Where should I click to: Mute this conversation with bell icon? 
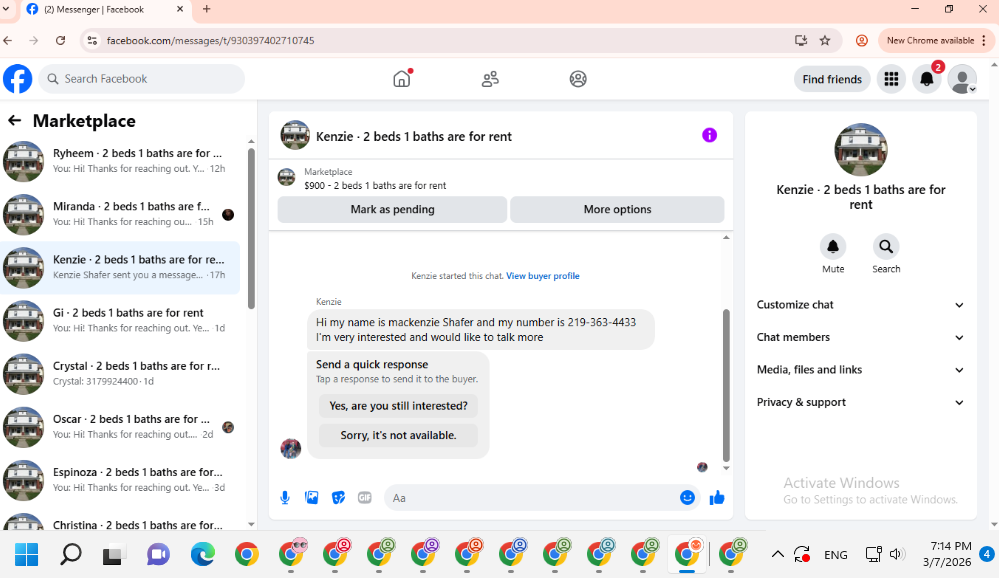833,247
